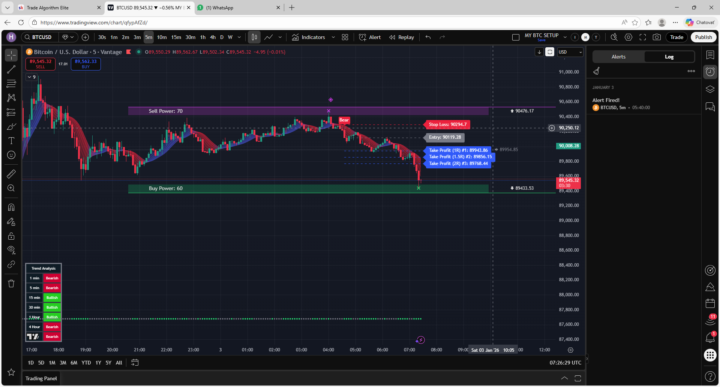The height and width of the screenshot is (387, 720).
Task: Switch to Trade Algorithm Elite browser tab
Action: (59, 8)
